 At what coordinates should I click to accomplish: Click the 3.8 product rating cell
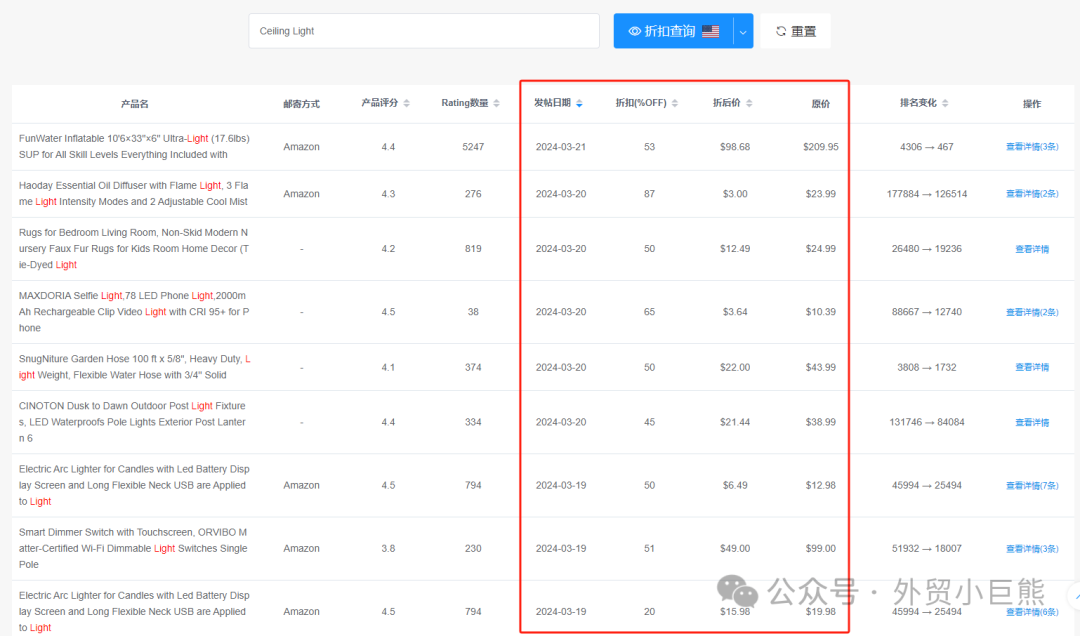388,548
